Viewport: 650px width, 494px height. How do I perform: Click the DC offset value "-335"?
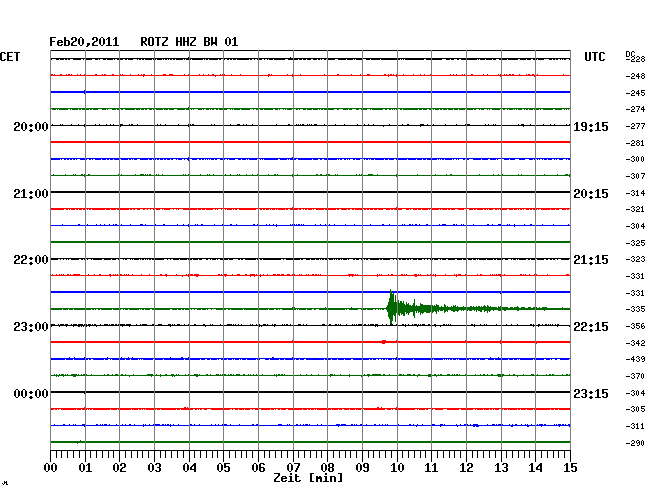coord(636,309)
